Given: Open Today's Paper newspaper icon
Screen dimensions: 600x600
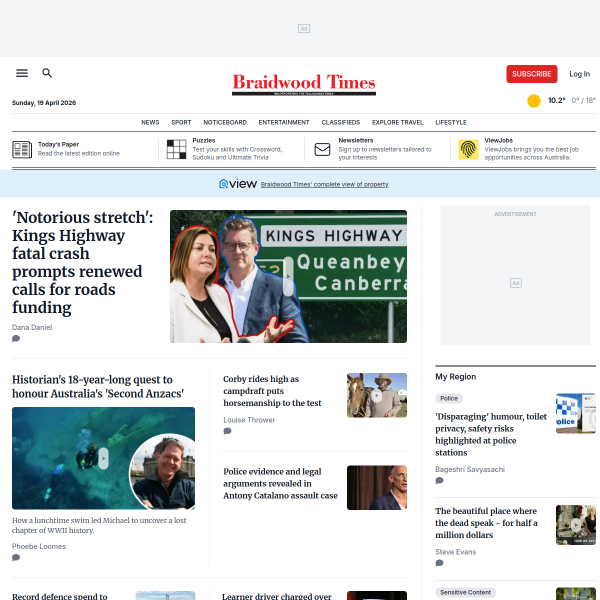Looking at the screenshot, I should point(22,150).
